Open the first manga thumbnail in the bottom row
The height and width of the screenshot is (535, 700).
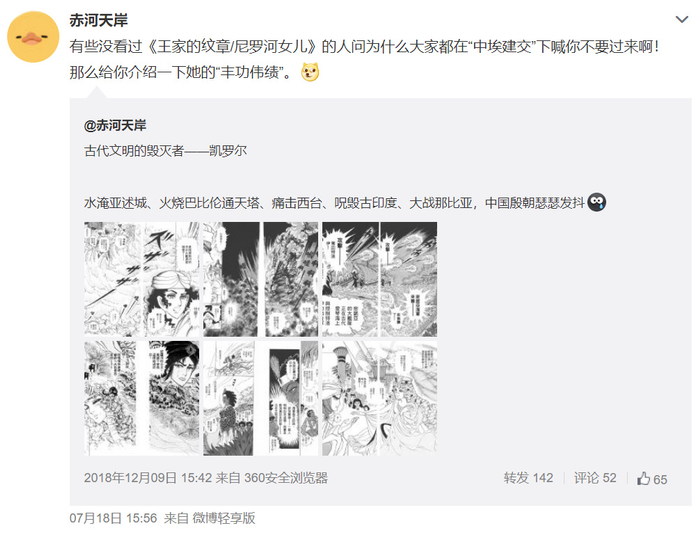[x=142, y=398]
